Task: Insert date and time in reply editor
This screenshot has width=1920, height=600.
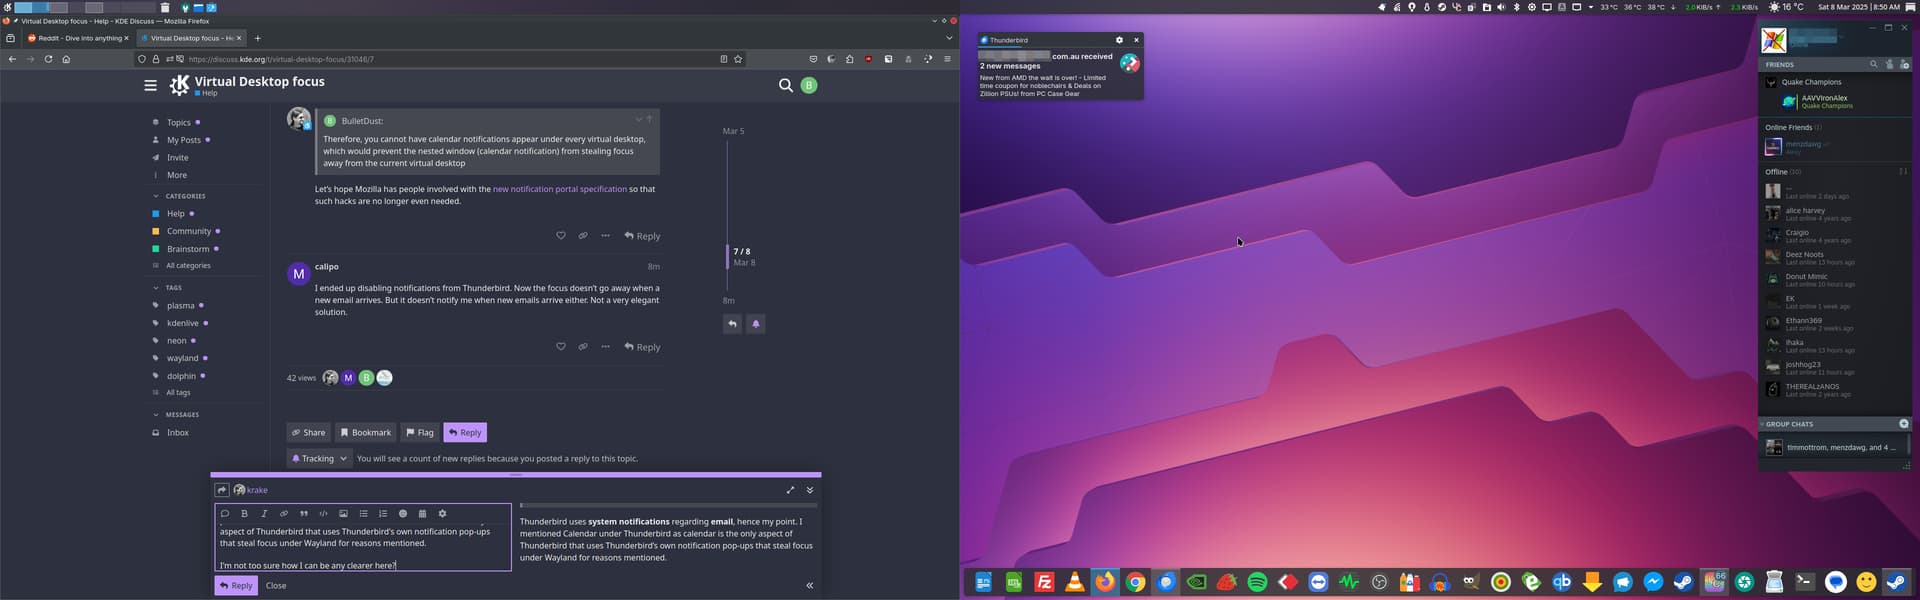Action: (x=422, y=514)
